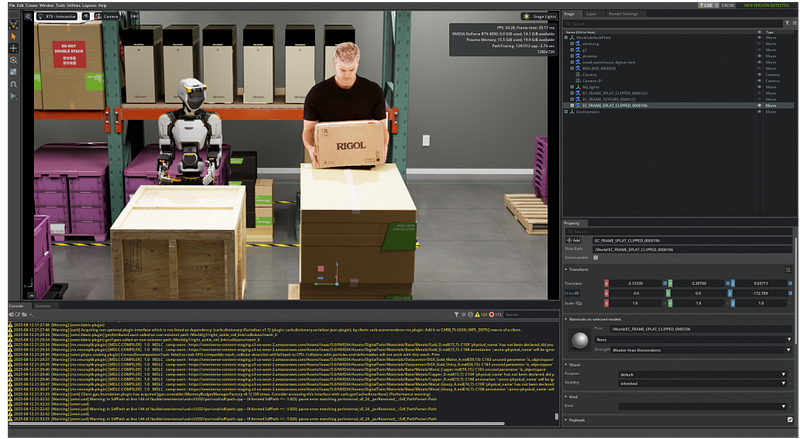The image size is (800, 439).
Task: Toggle the Instanceable checkbox
Action: 595,258
